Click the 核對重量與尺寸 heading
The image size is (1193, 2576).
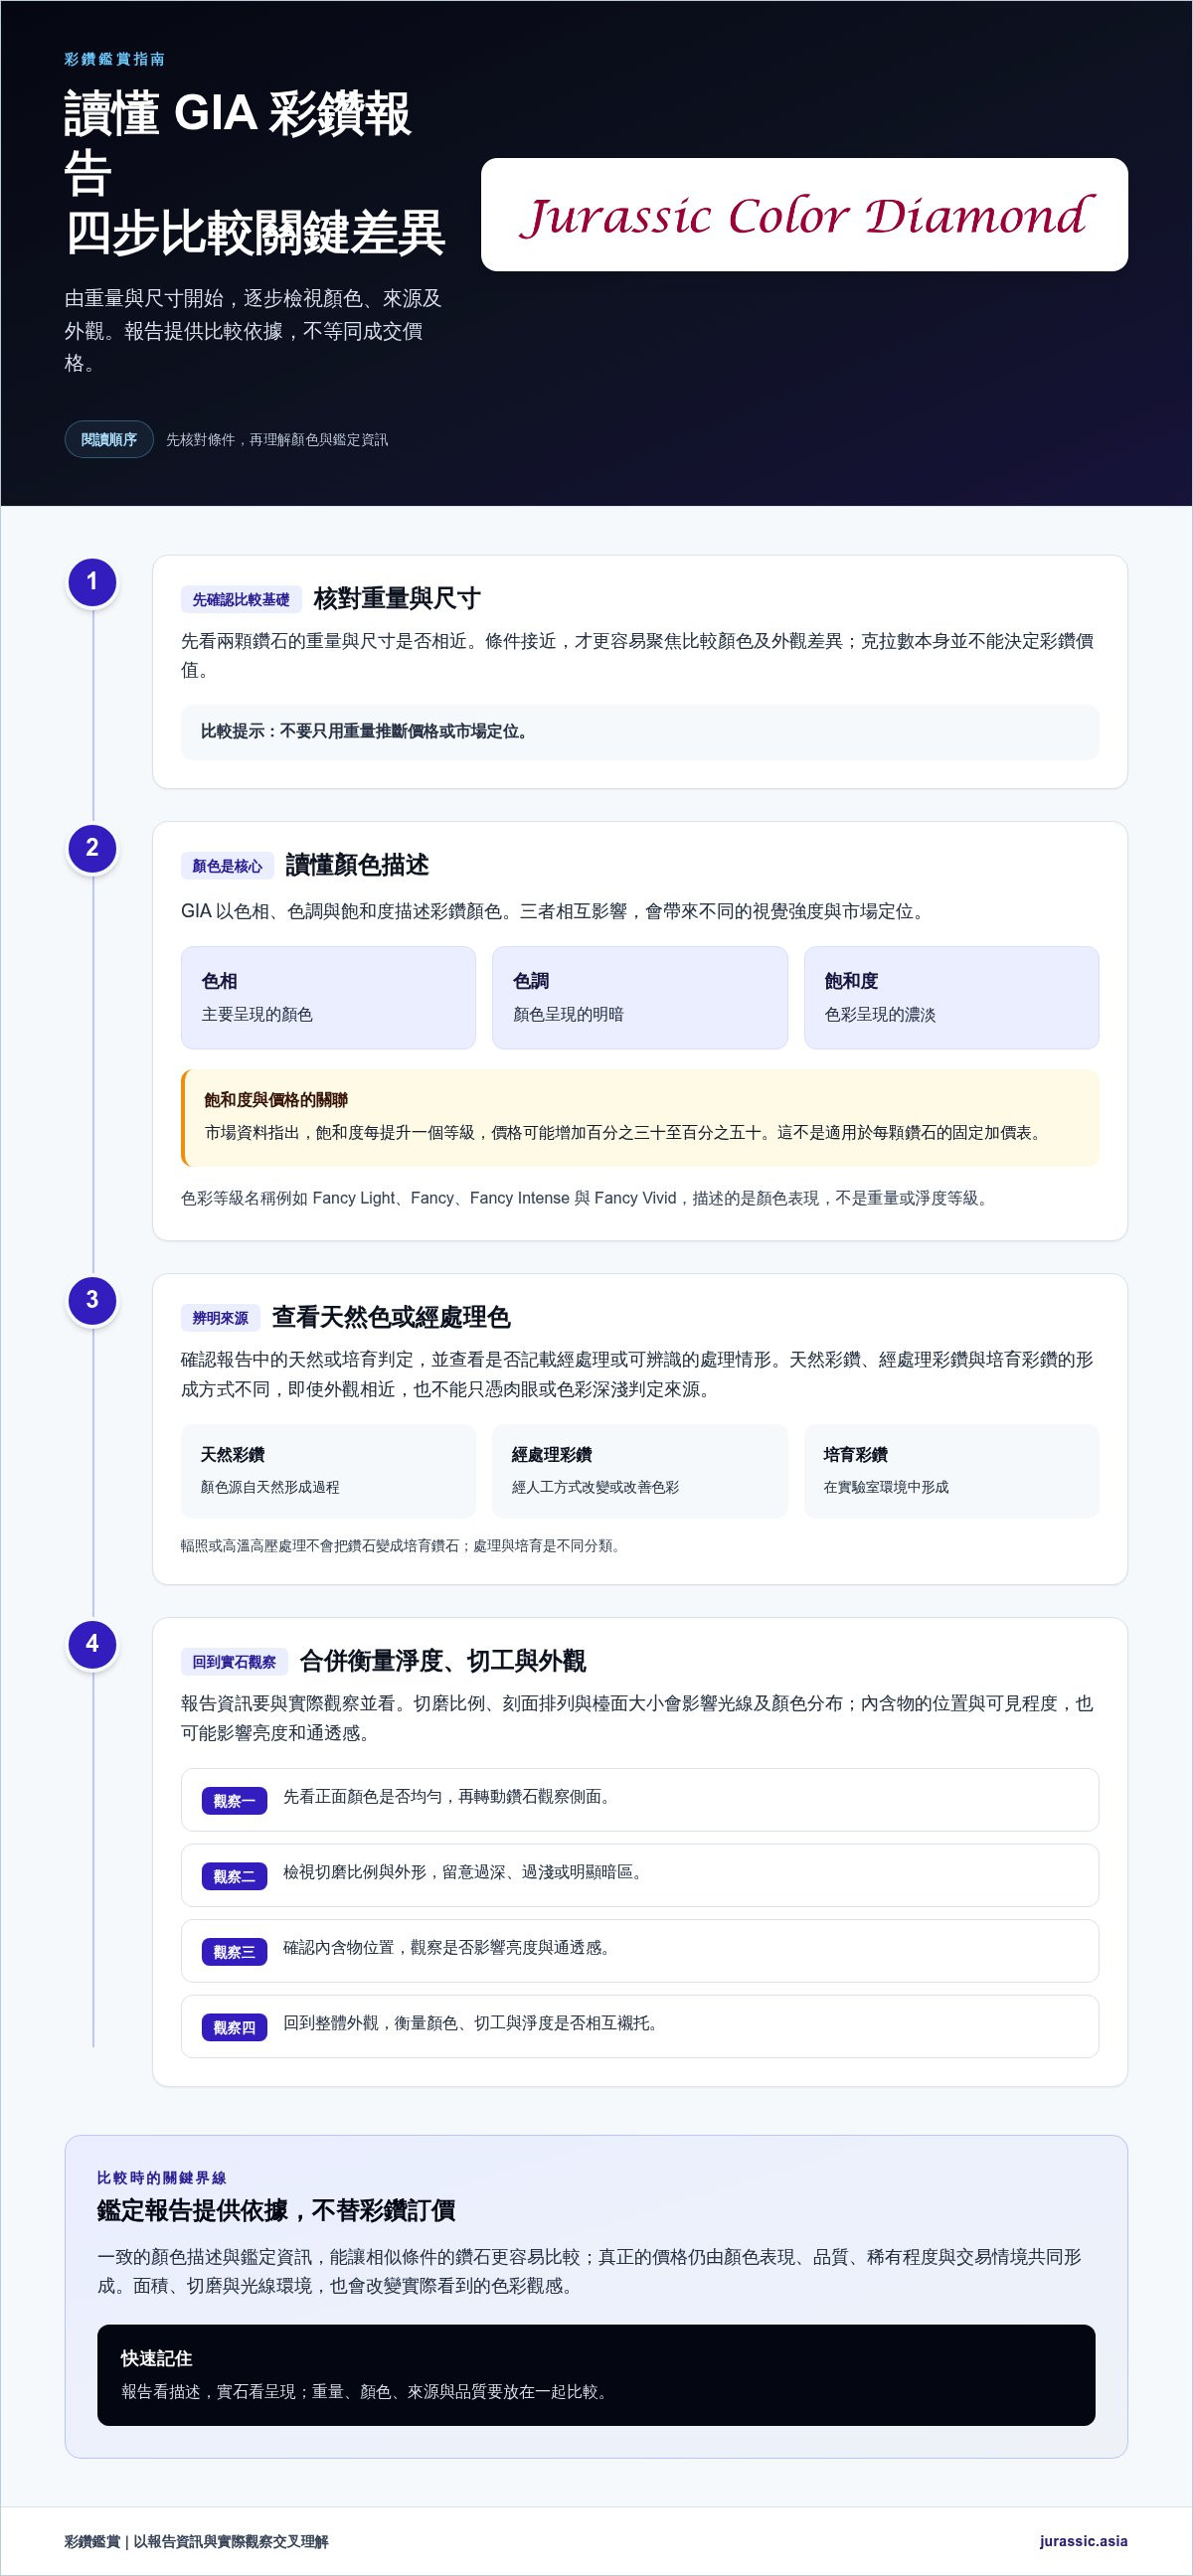pyautogui.click(x=397, y=599)
